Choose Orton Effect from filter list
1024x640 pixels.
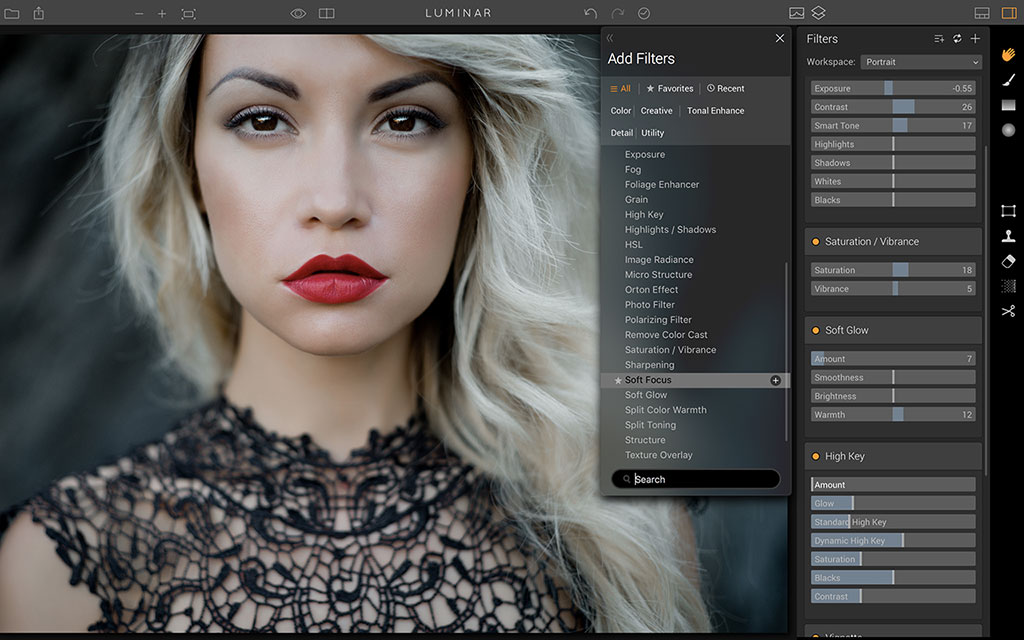(x=651, y=290)
